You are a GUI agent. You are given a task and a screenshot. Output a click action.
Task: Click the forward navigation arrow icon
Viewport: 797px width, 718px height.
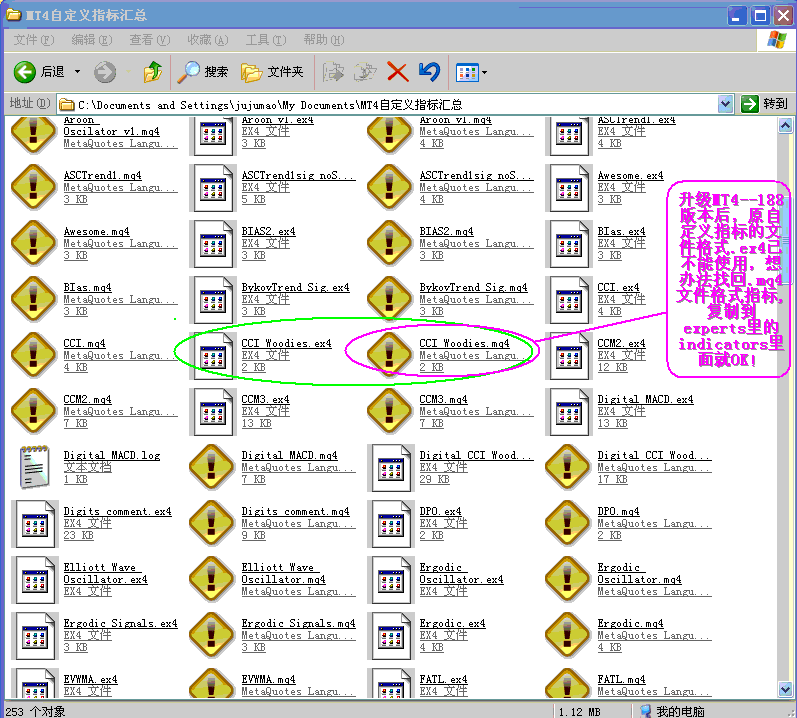105,72
